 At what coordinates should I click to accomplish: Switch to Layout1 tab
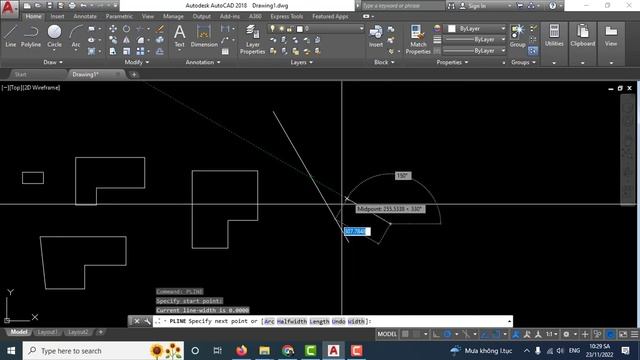[47, 332]
